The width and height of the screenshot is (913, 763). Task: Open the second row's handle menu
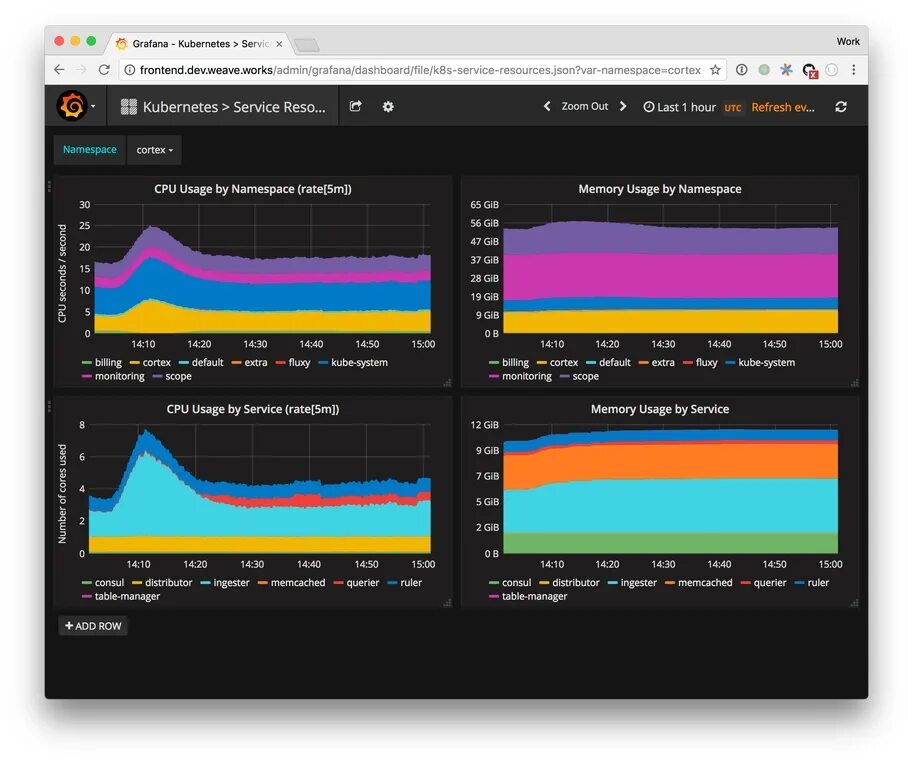tap(49, 407)
